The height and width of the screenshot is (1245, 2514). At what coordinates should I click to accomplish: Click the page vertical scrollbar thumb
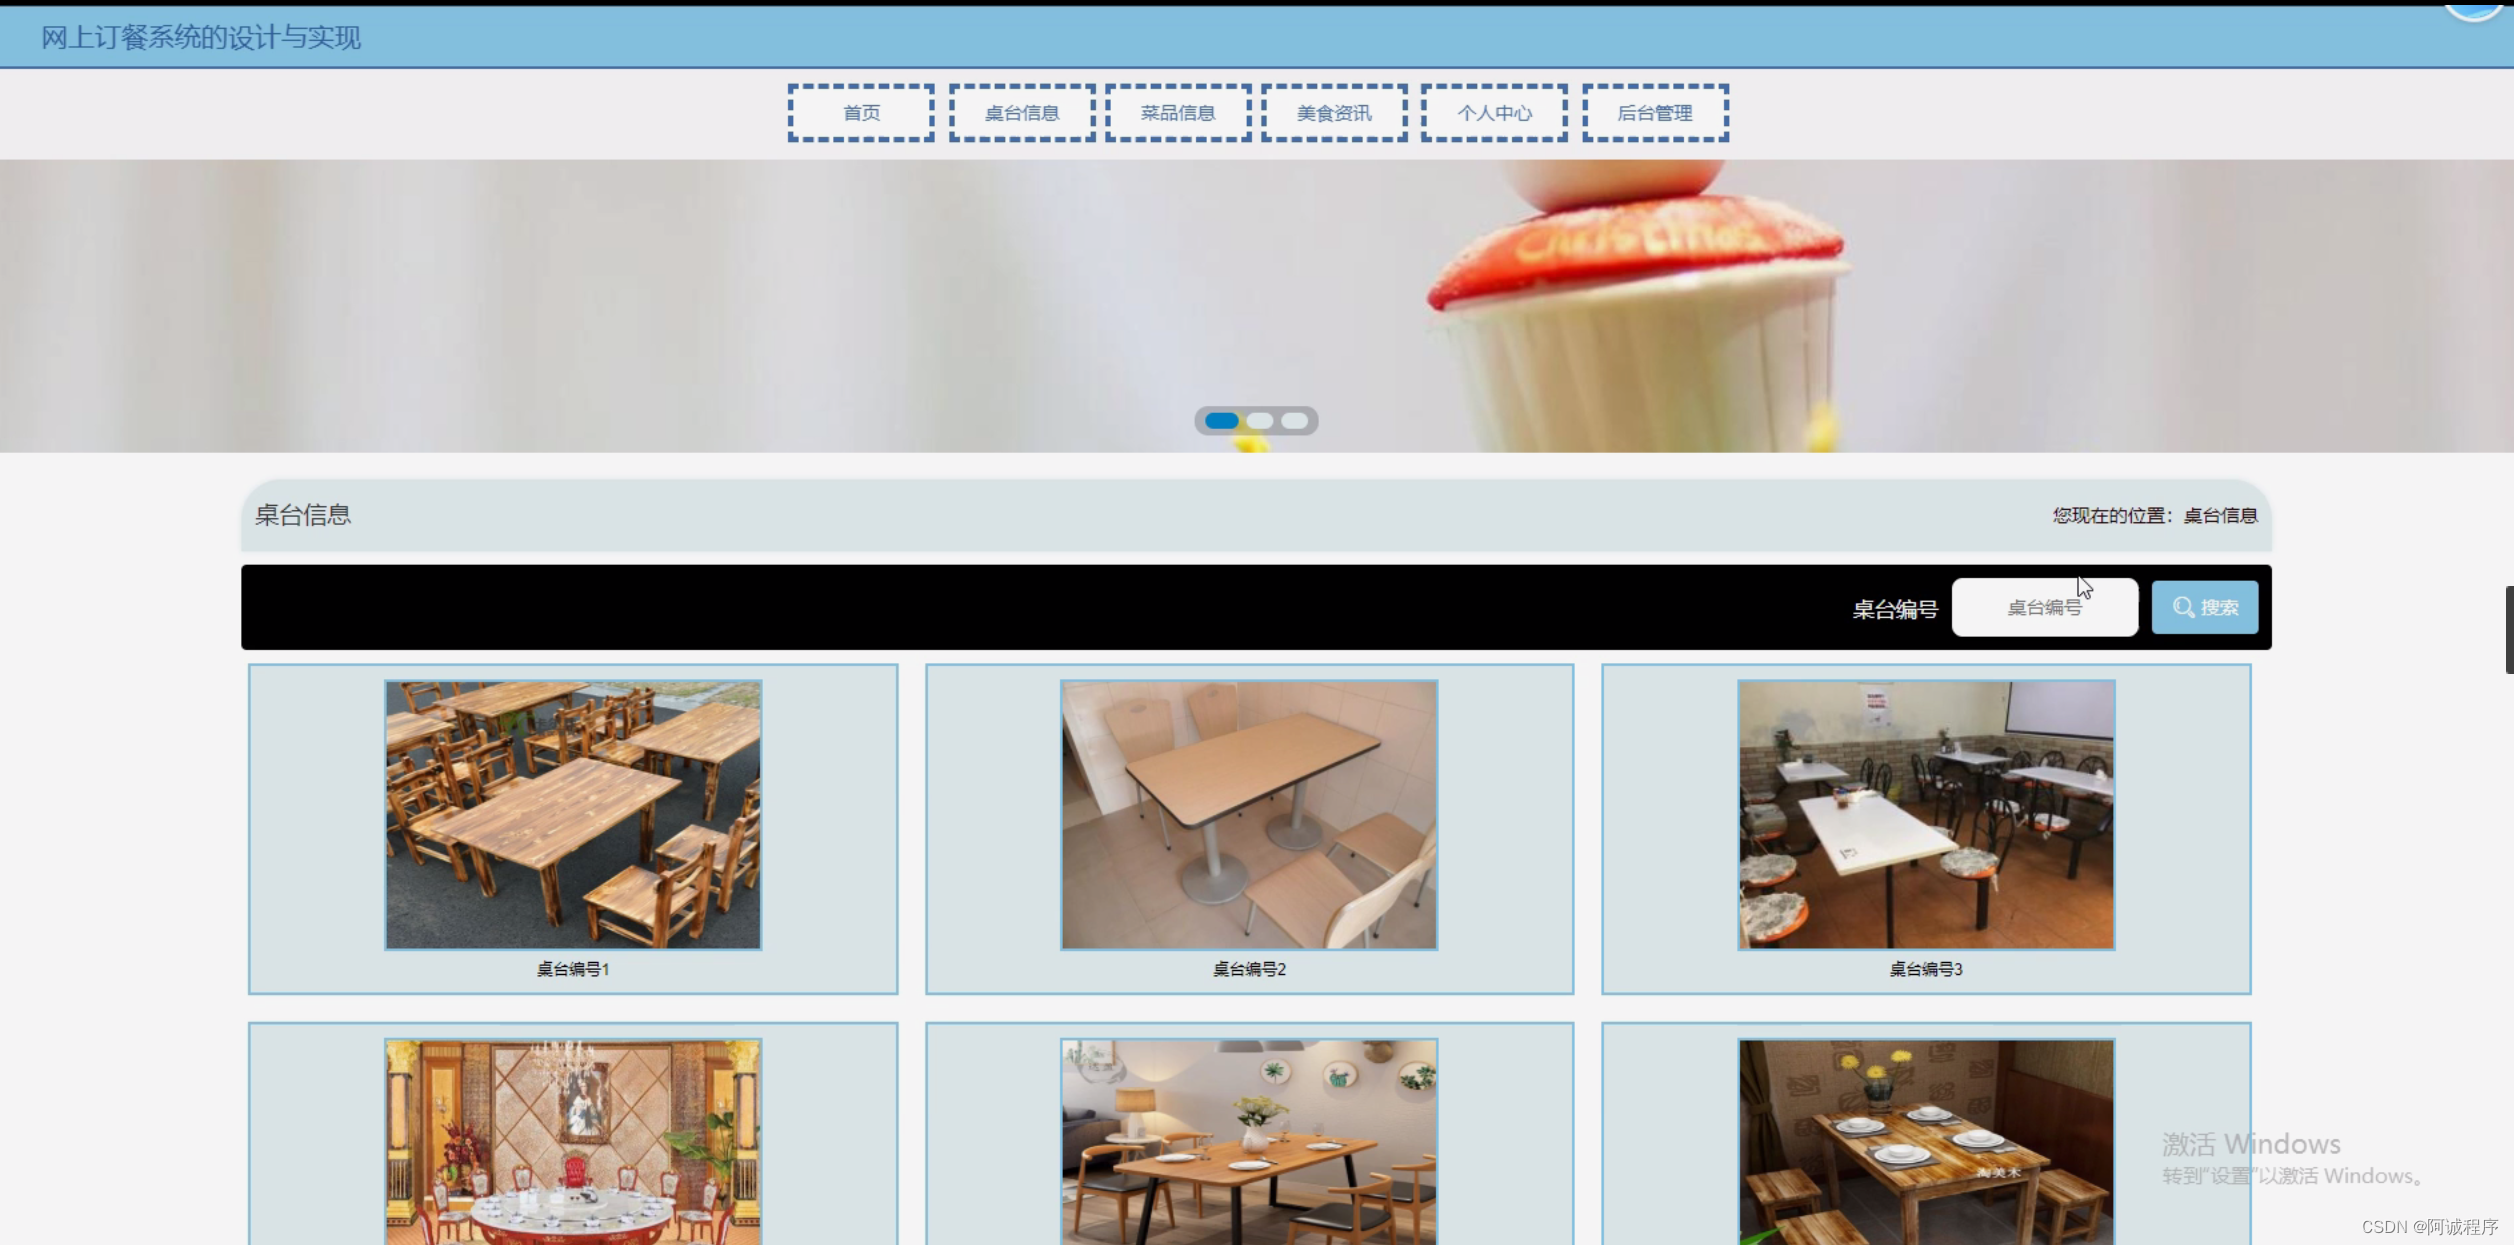point(2509,630)
